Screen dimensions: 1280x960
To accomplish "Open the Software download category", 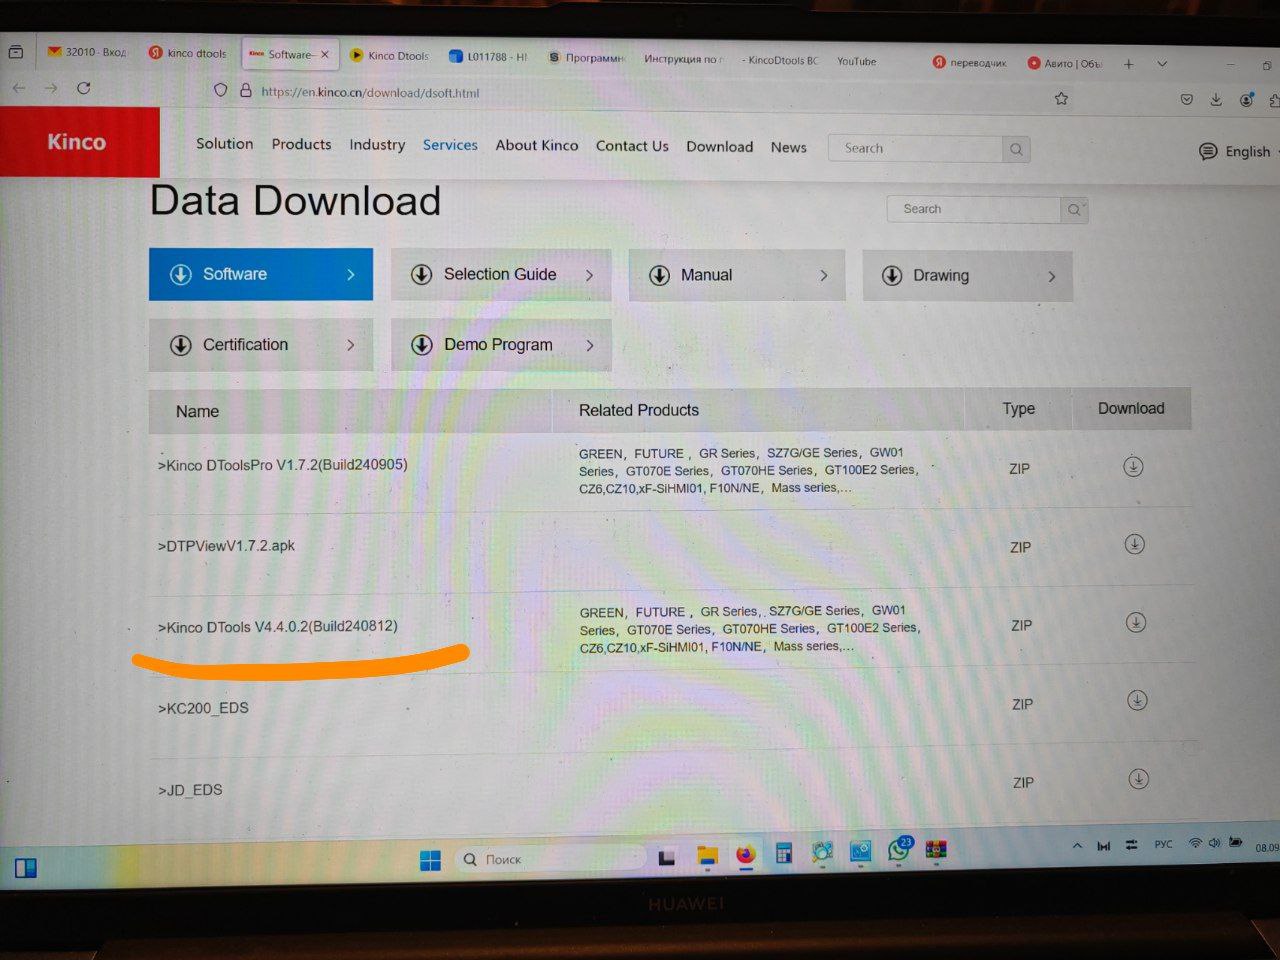I will 261,274.
